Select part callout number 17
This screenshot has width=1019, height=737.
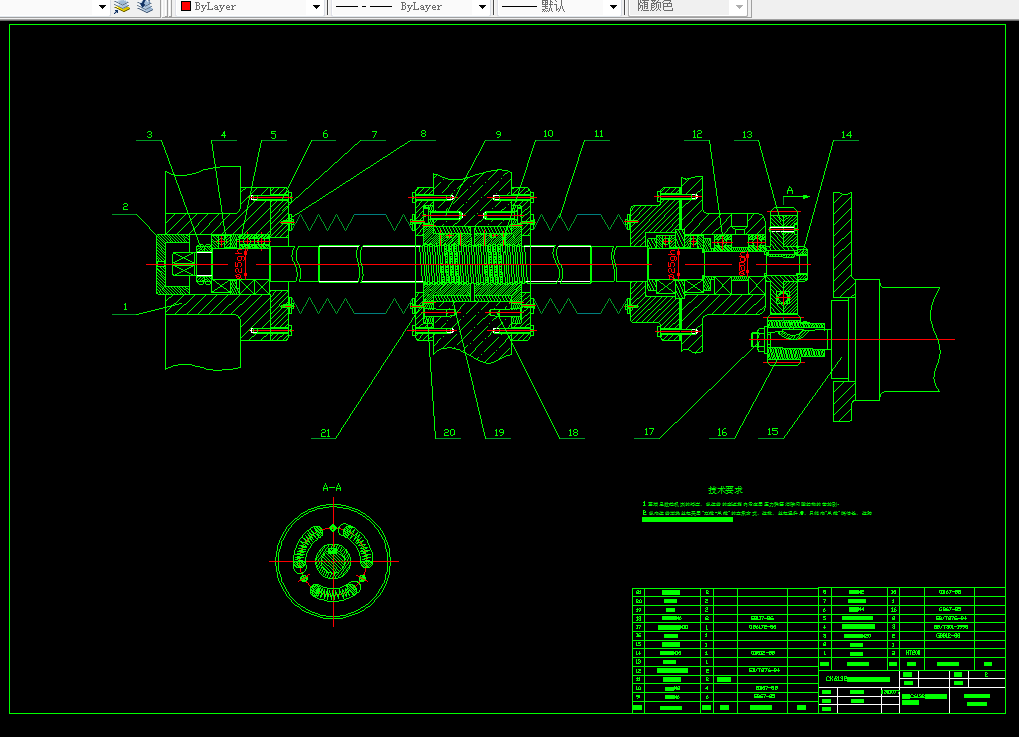[x=649, y=432]
